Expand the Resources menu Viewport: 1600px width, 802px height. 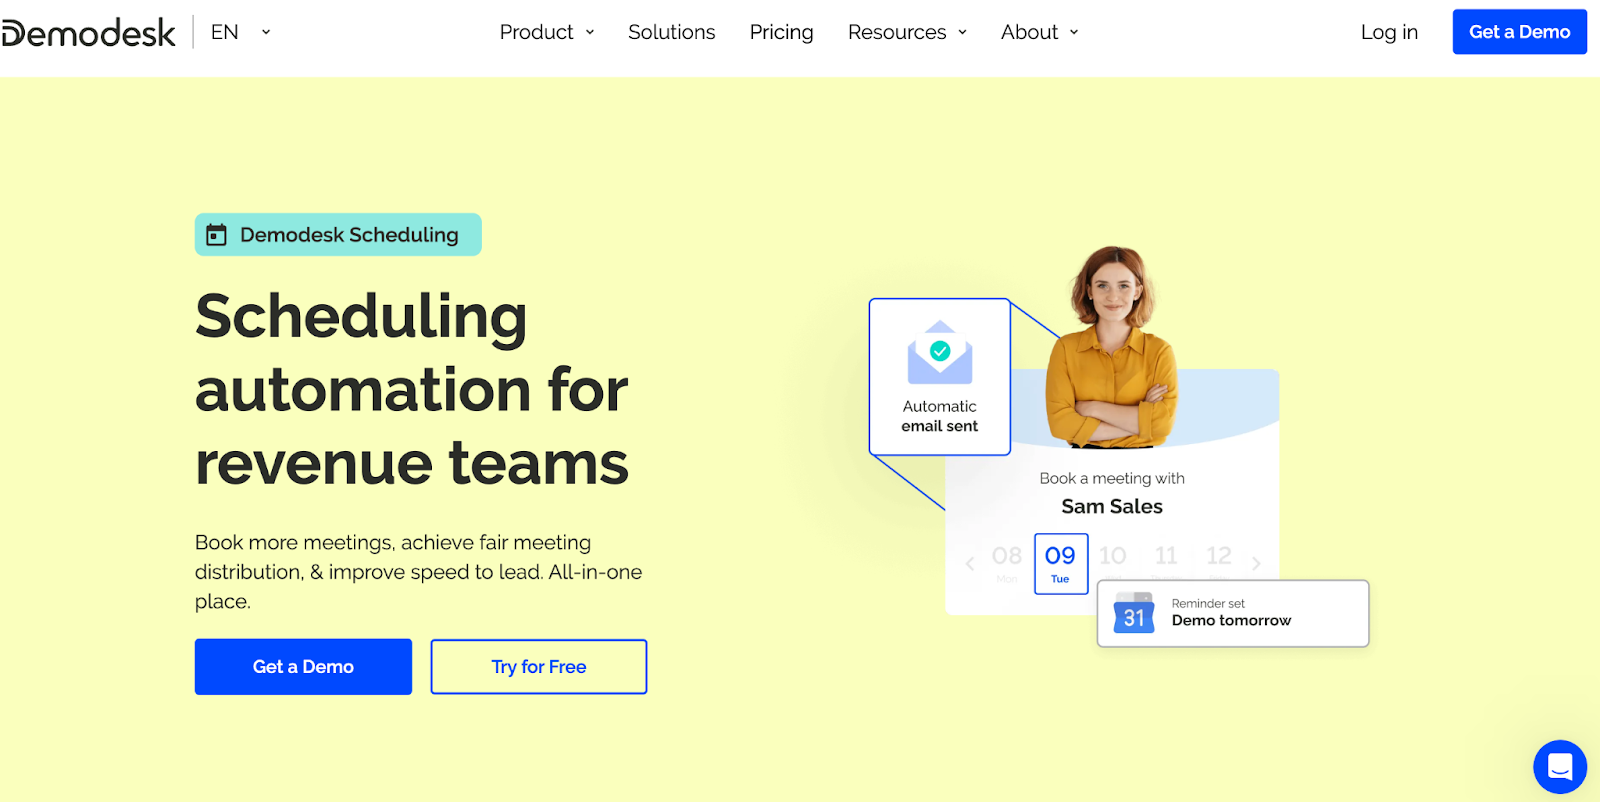(x=908, y=32)
